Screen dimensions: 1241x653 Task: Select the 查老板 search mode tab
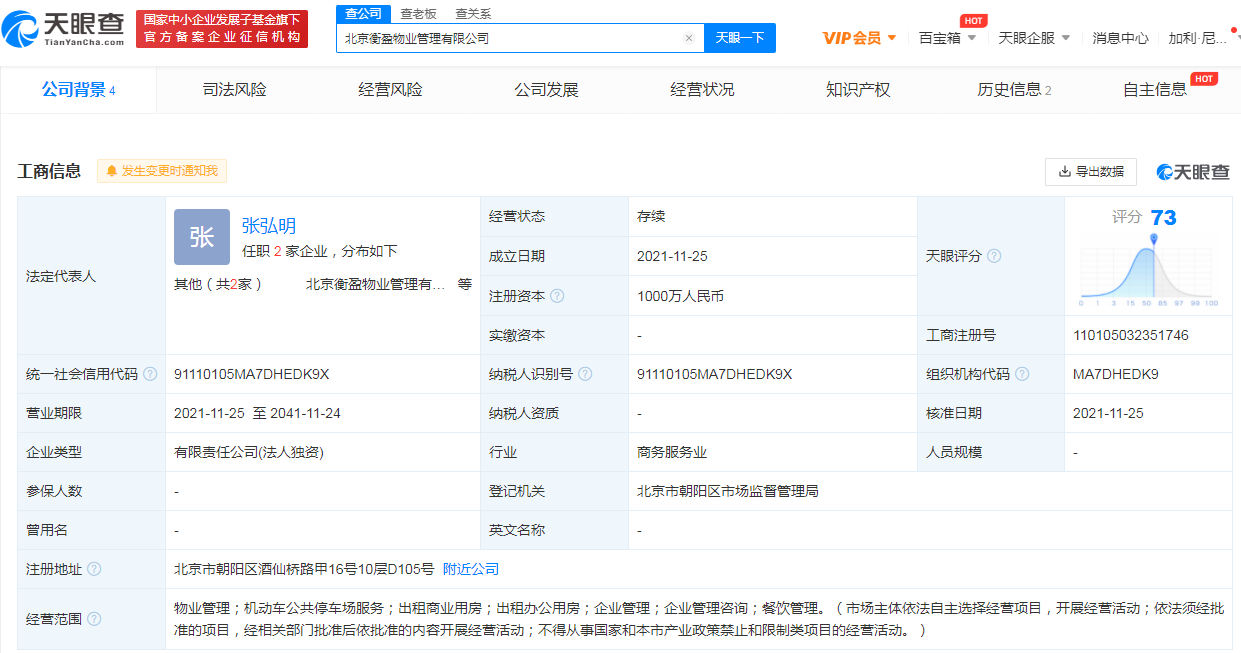coord(418,14)
